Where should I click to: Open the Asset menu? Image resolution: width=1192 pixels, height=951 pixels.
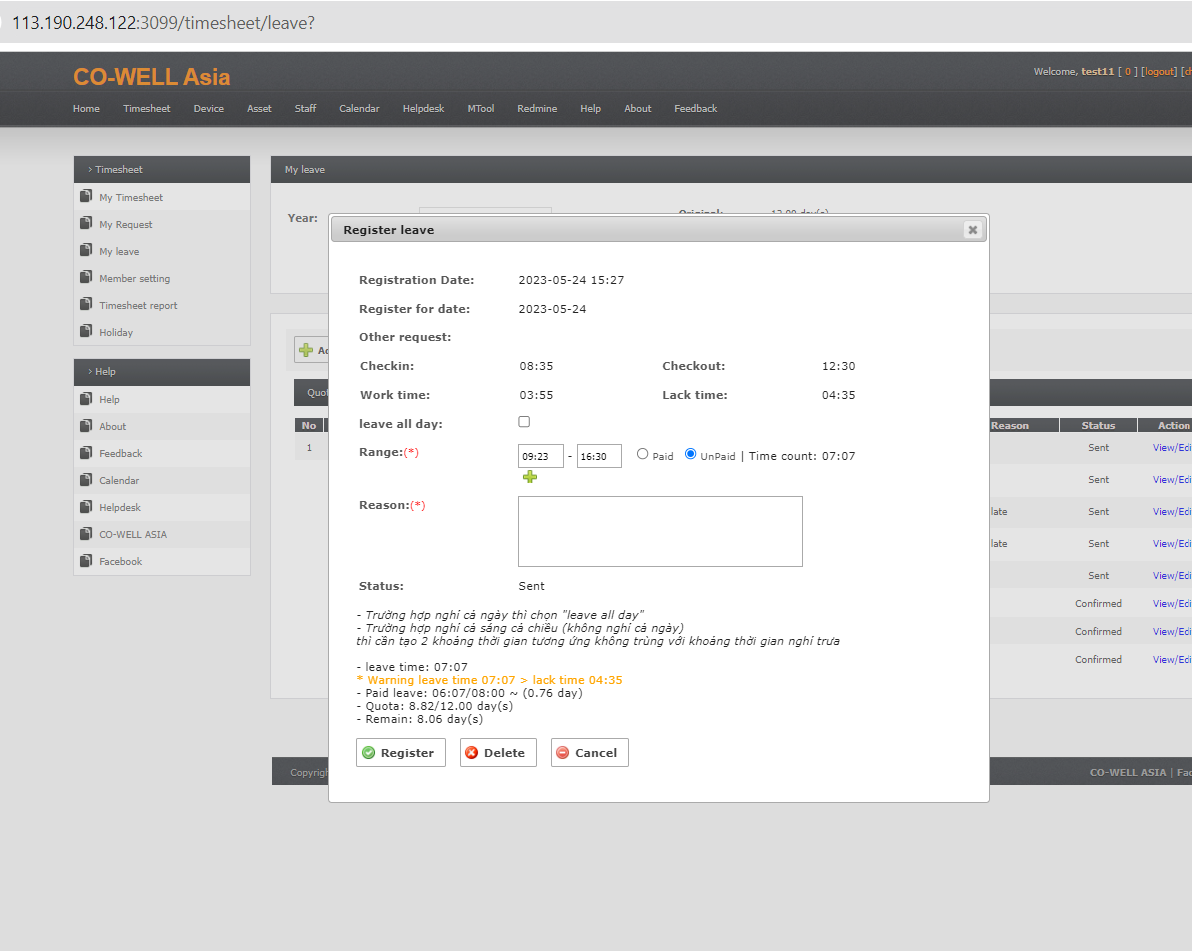pos(259,109)
